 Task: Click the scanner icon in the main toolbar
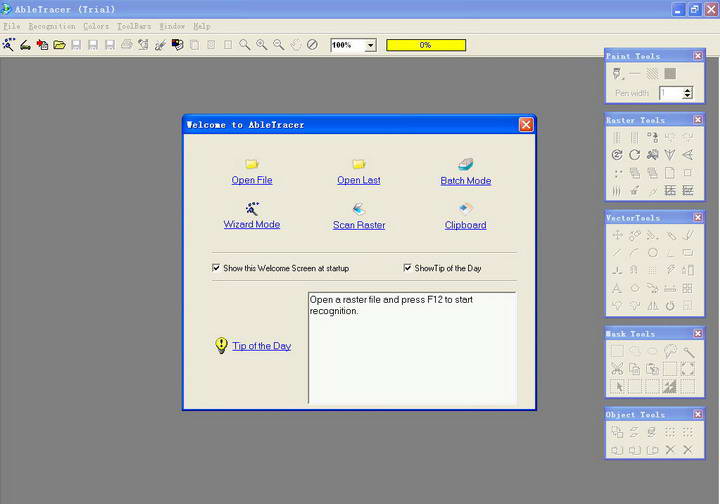click(x=26, y=45)
